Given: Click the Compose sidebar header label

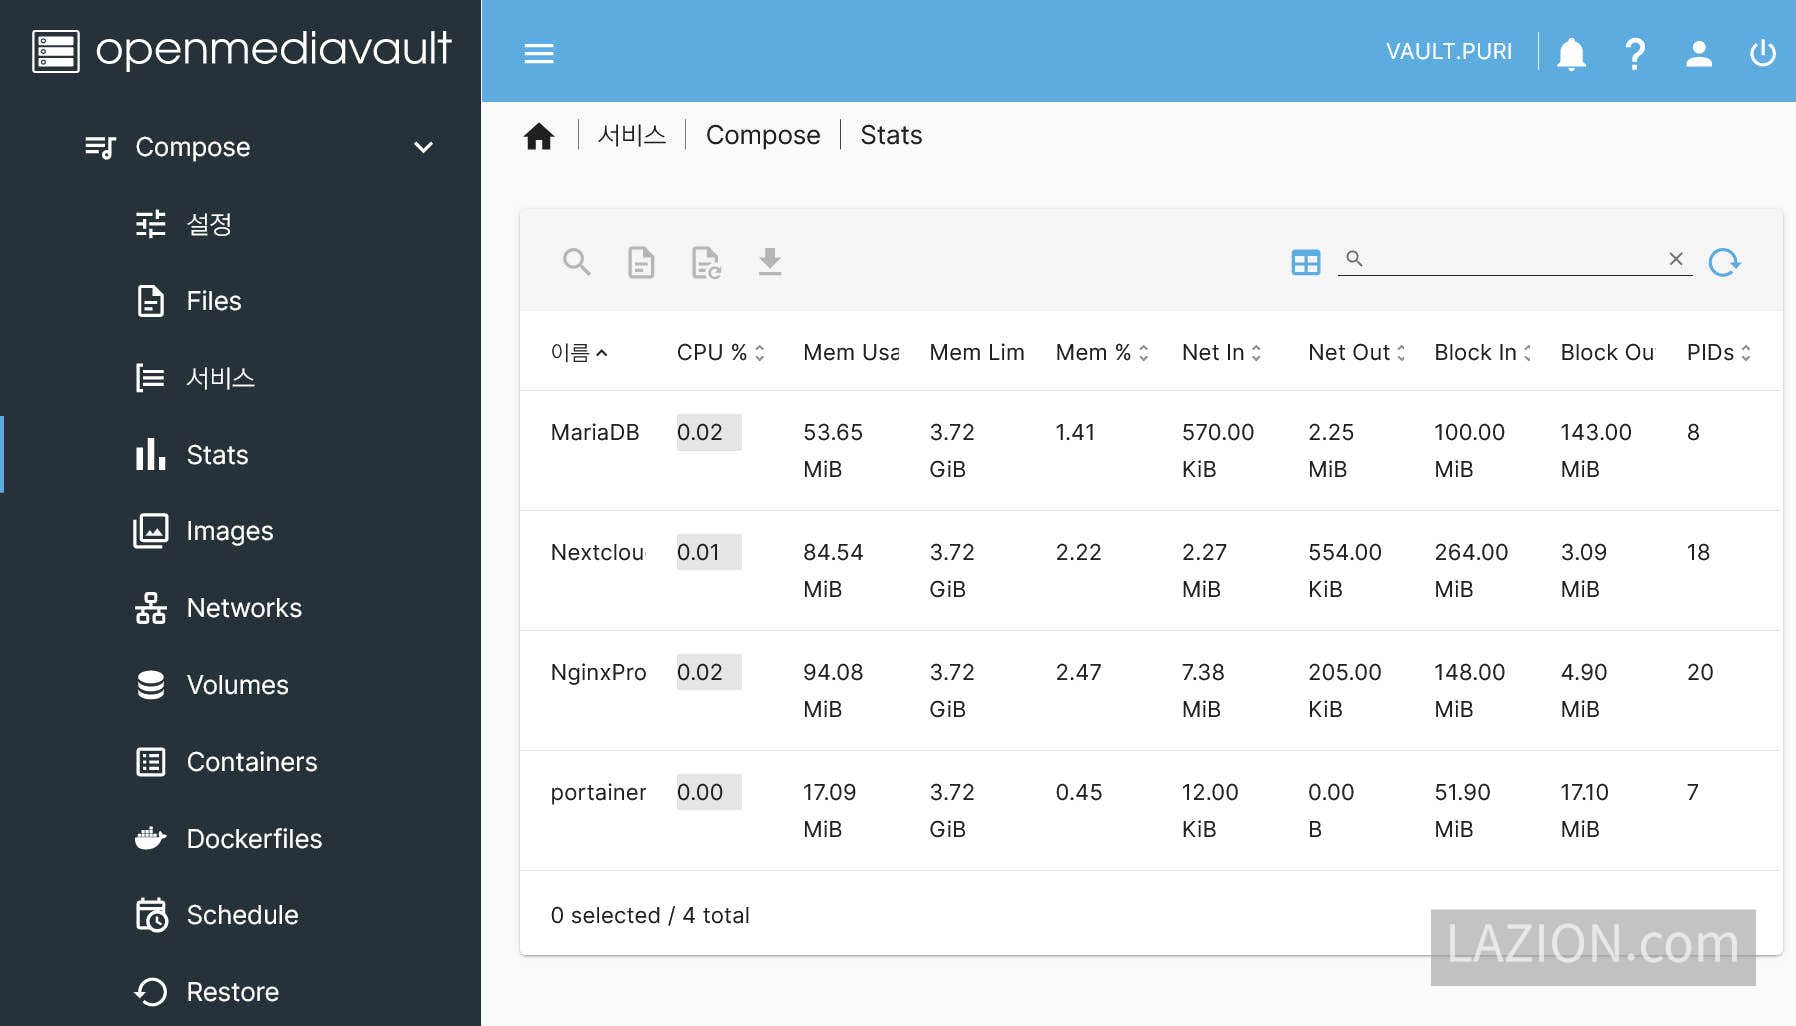Looking at the screenshot, I should coord(193,147).
